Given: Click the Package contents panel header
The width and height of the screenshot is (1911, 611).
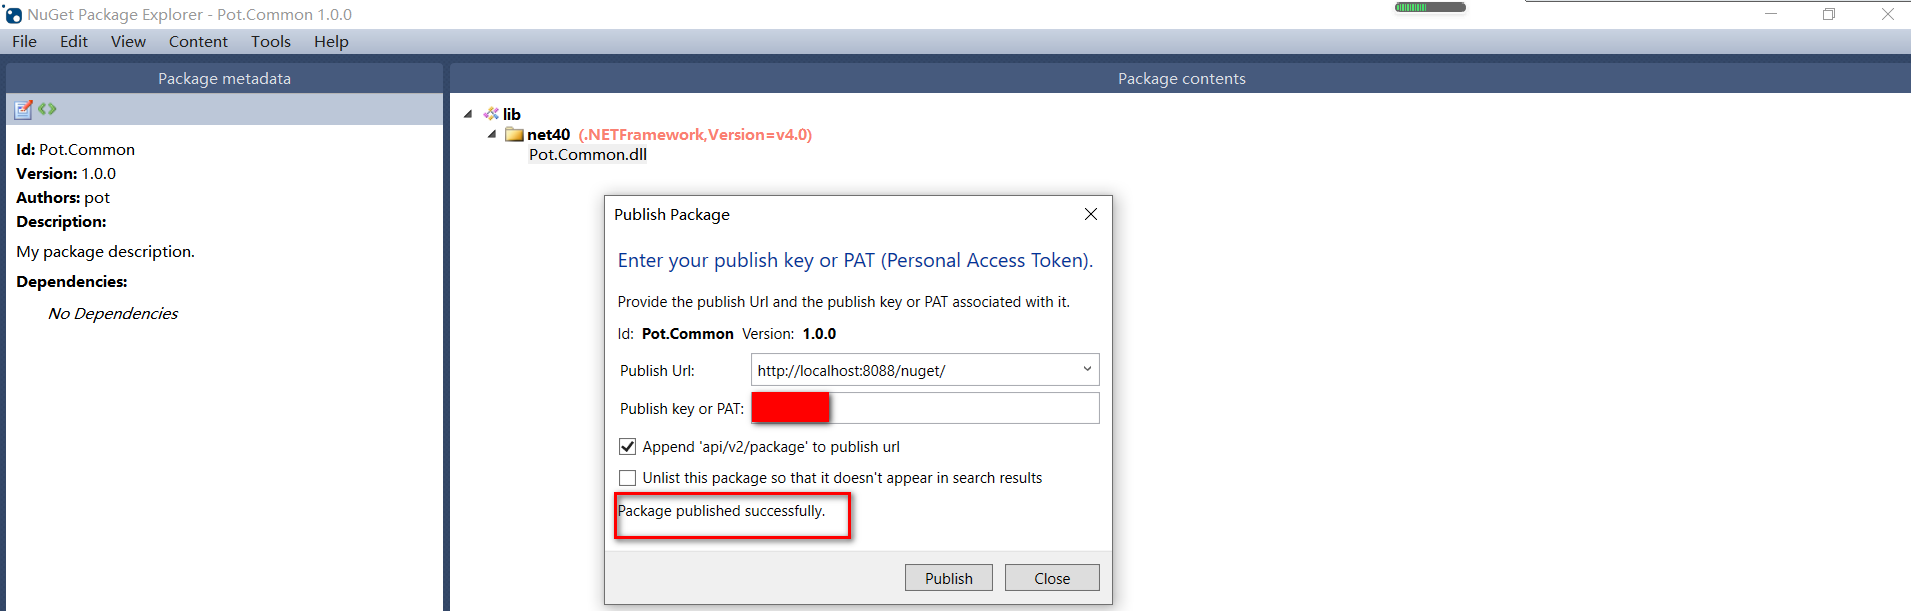Looking at the screenshot, I should [1181, 78].
